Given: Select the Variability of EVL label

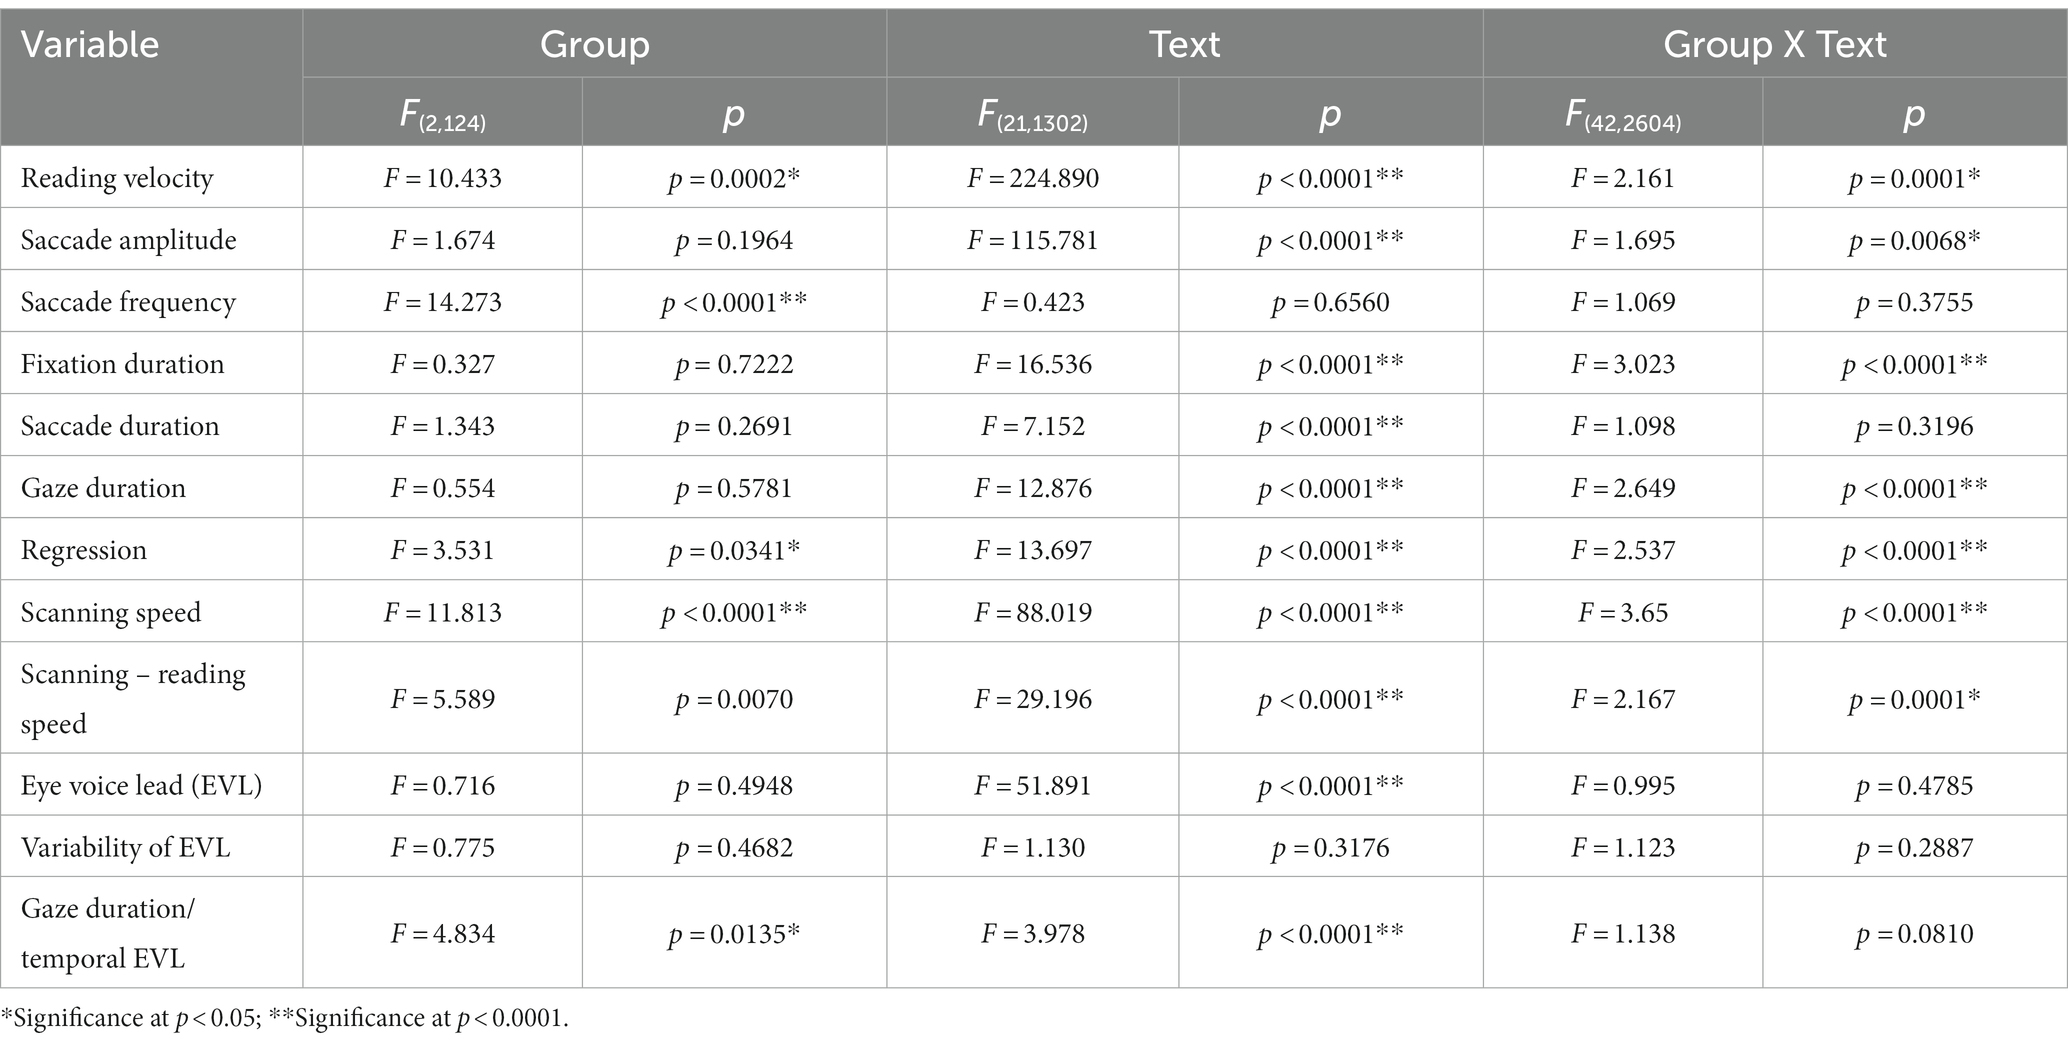Looking at the screenshot, I should [x=126, y=847].
